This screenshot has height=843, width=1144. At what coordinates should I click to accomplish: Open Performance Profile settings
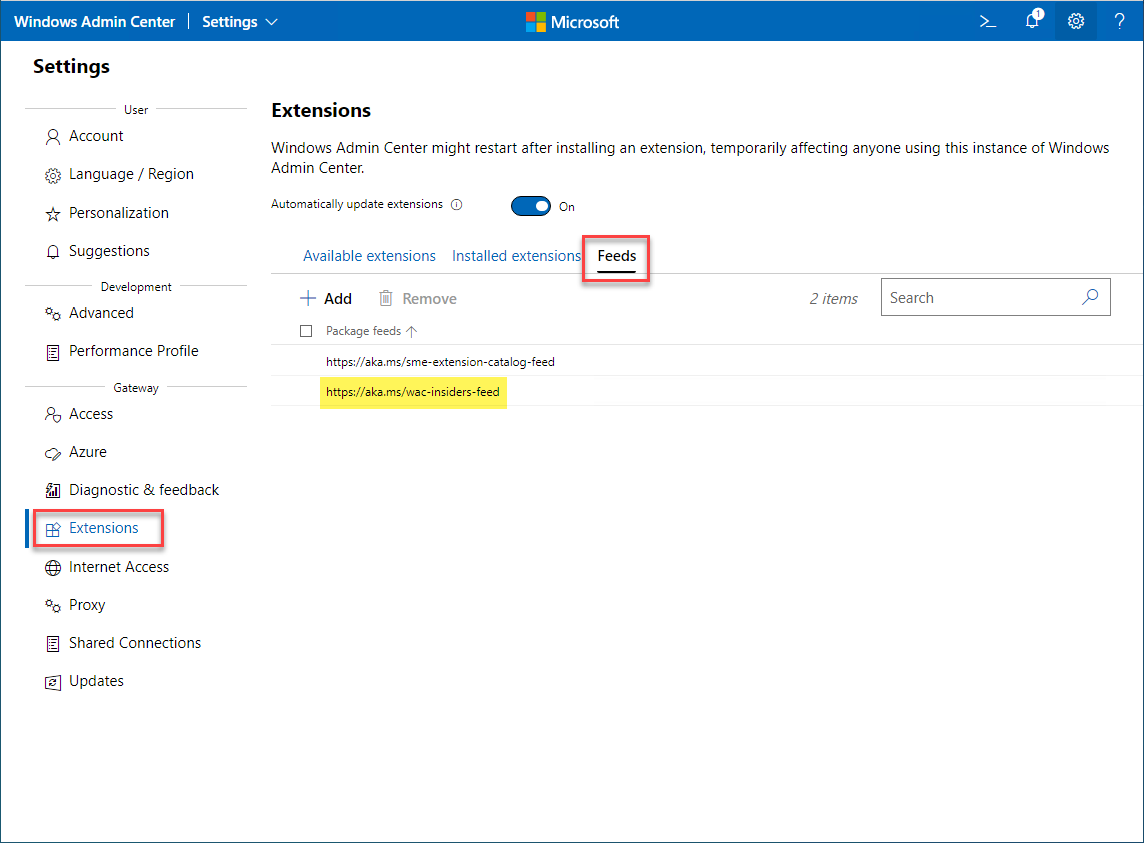coord(134,350)
